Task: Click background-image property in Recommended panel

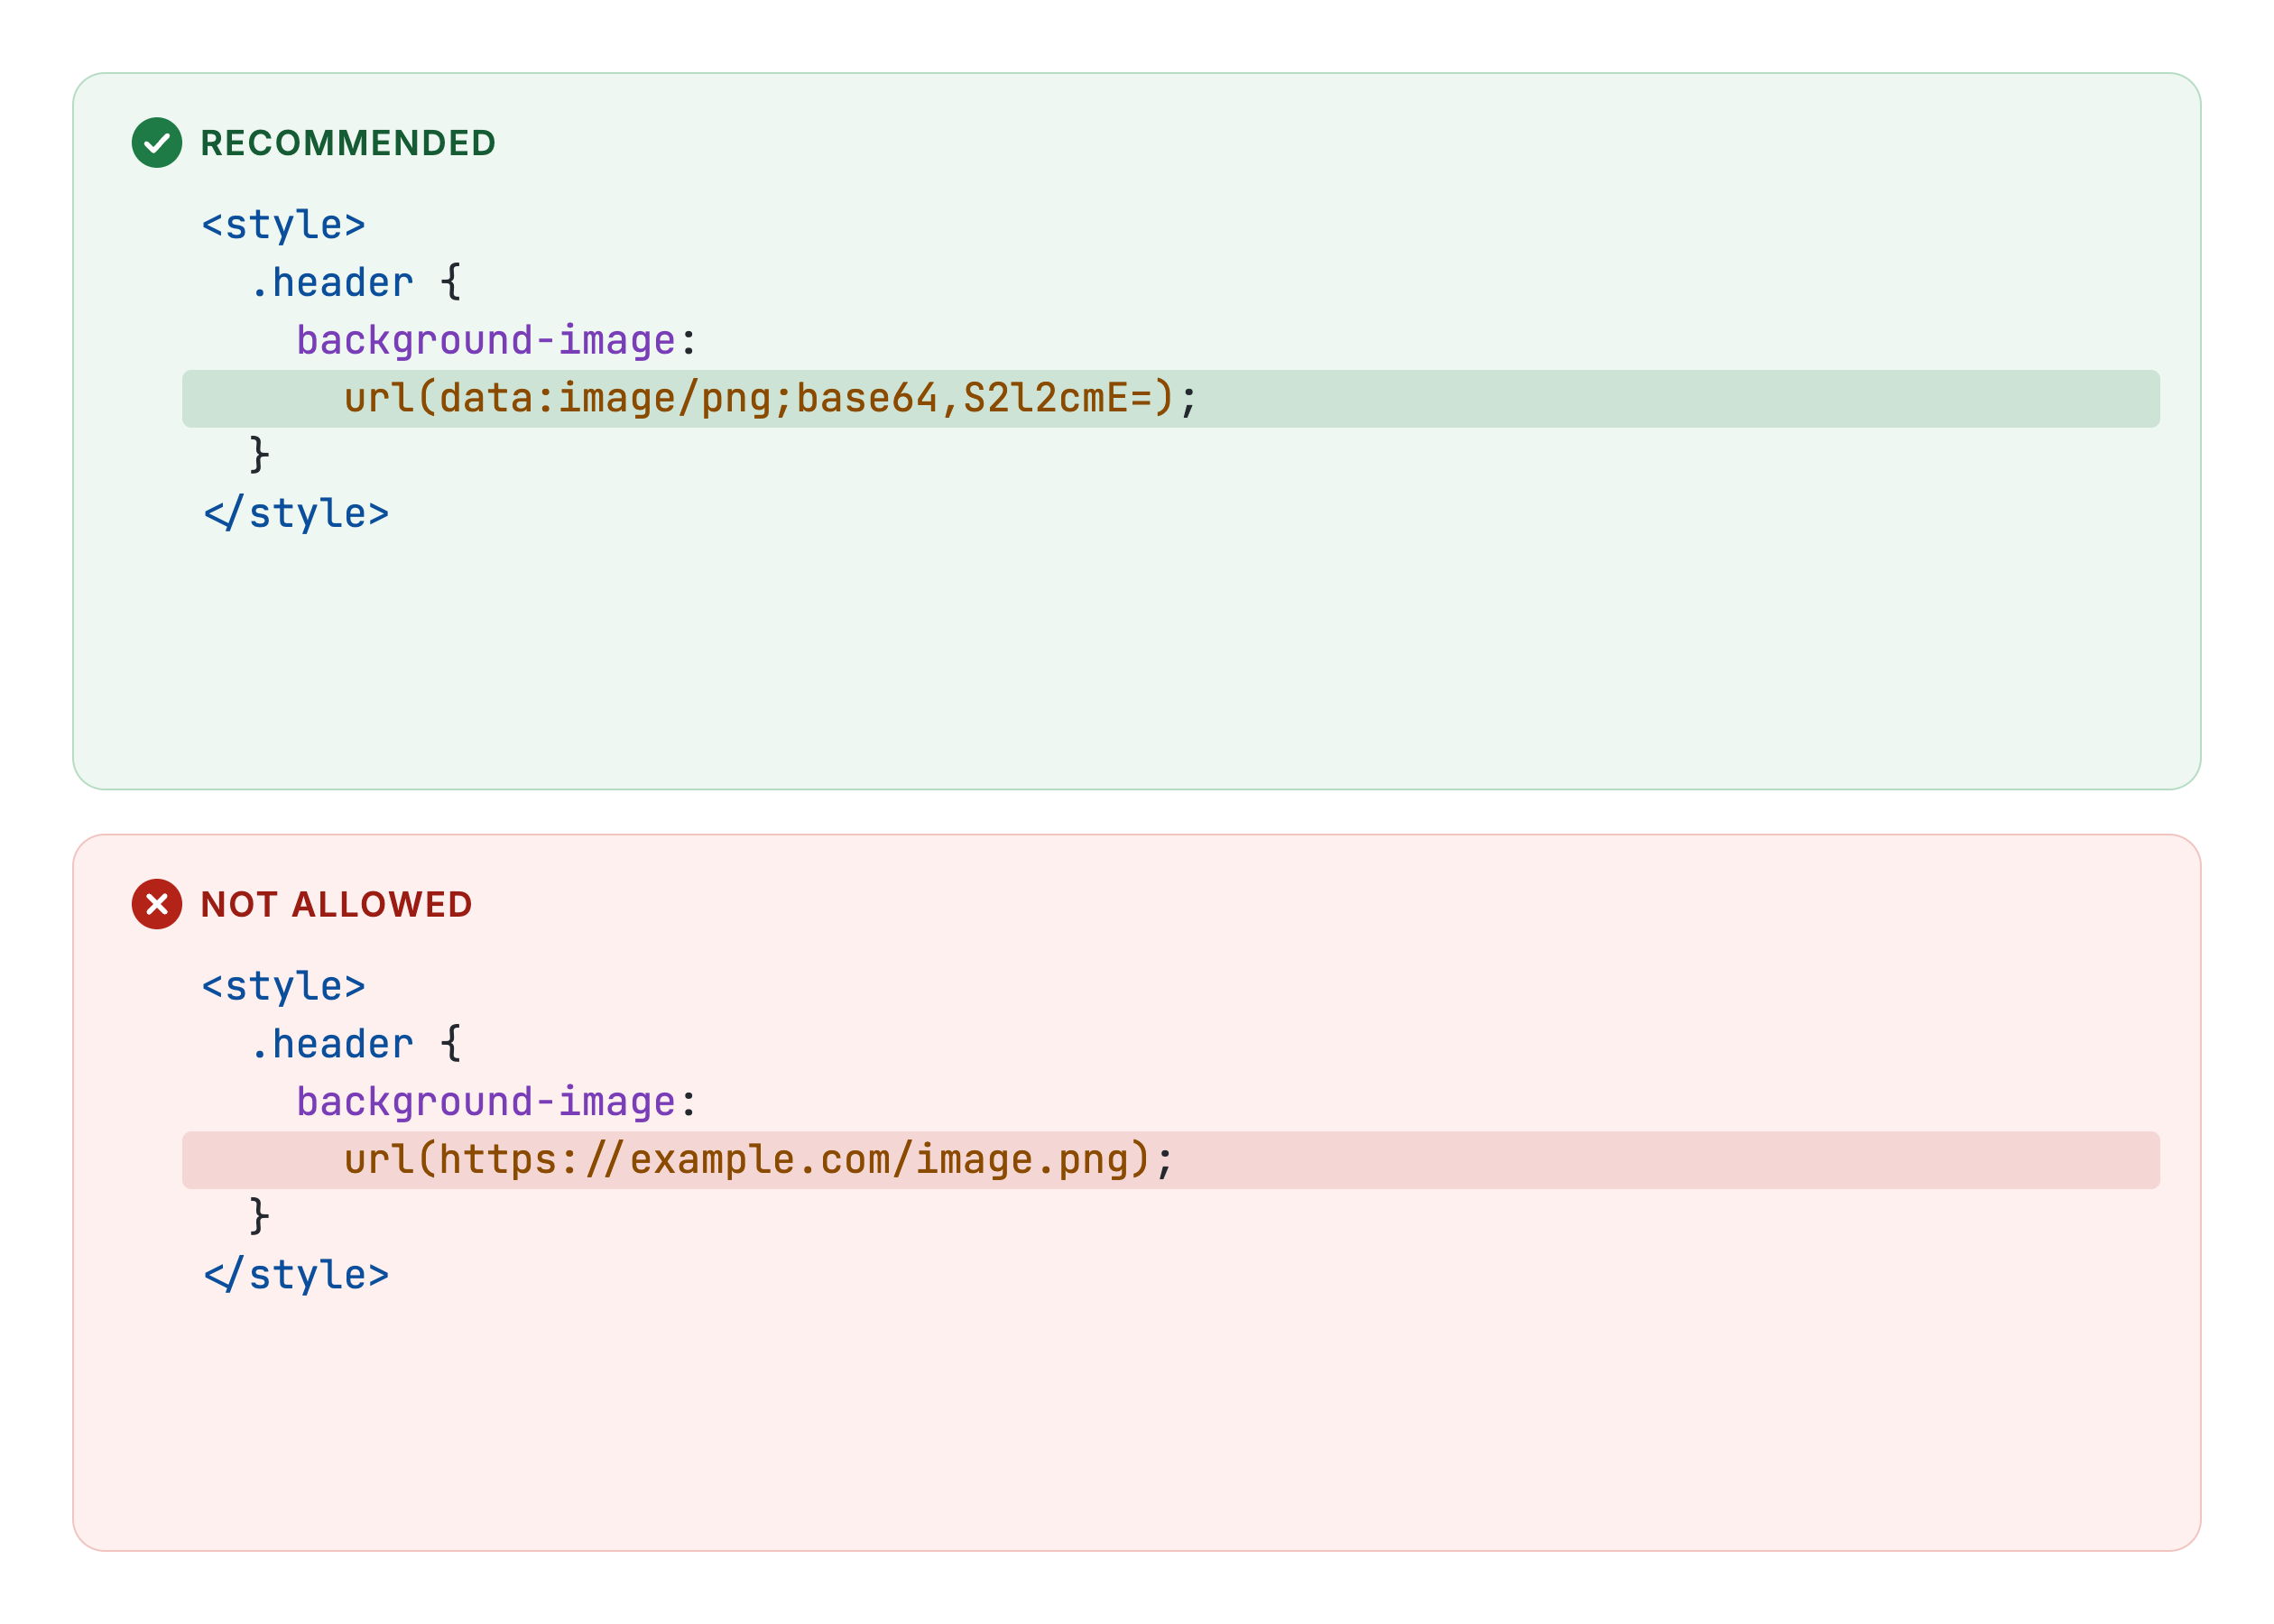Action: coord(486,341)
